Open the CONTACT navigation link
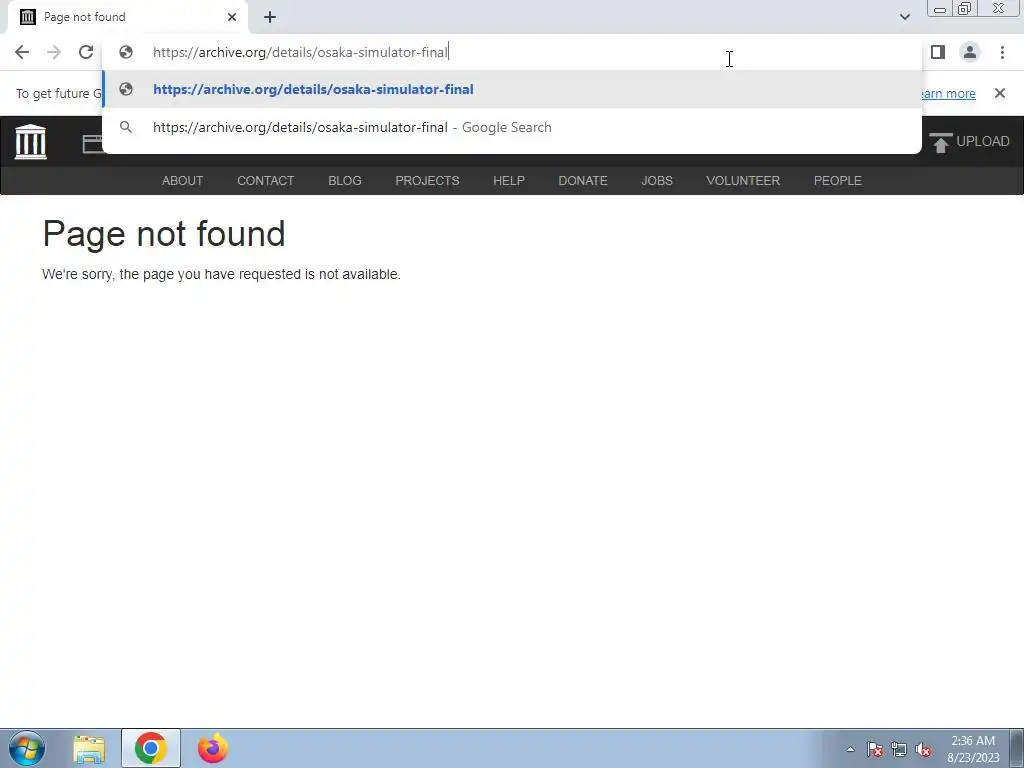 click(x=265, y=181)
